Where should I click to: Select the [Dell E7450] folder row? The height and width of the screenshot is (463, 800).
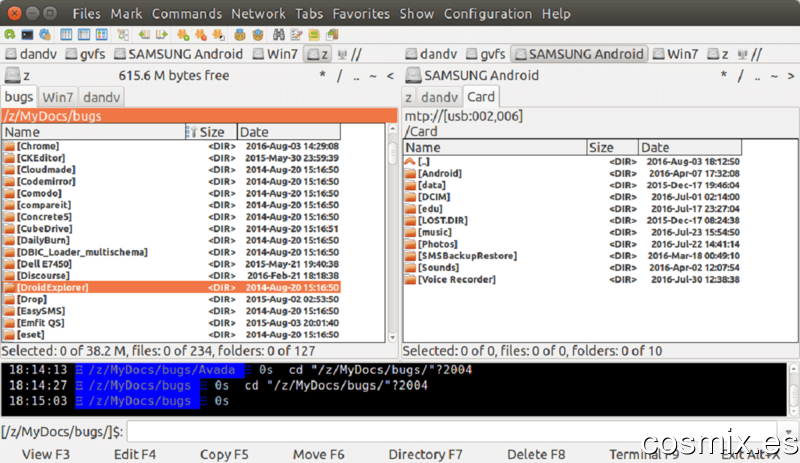click(171, 264)
